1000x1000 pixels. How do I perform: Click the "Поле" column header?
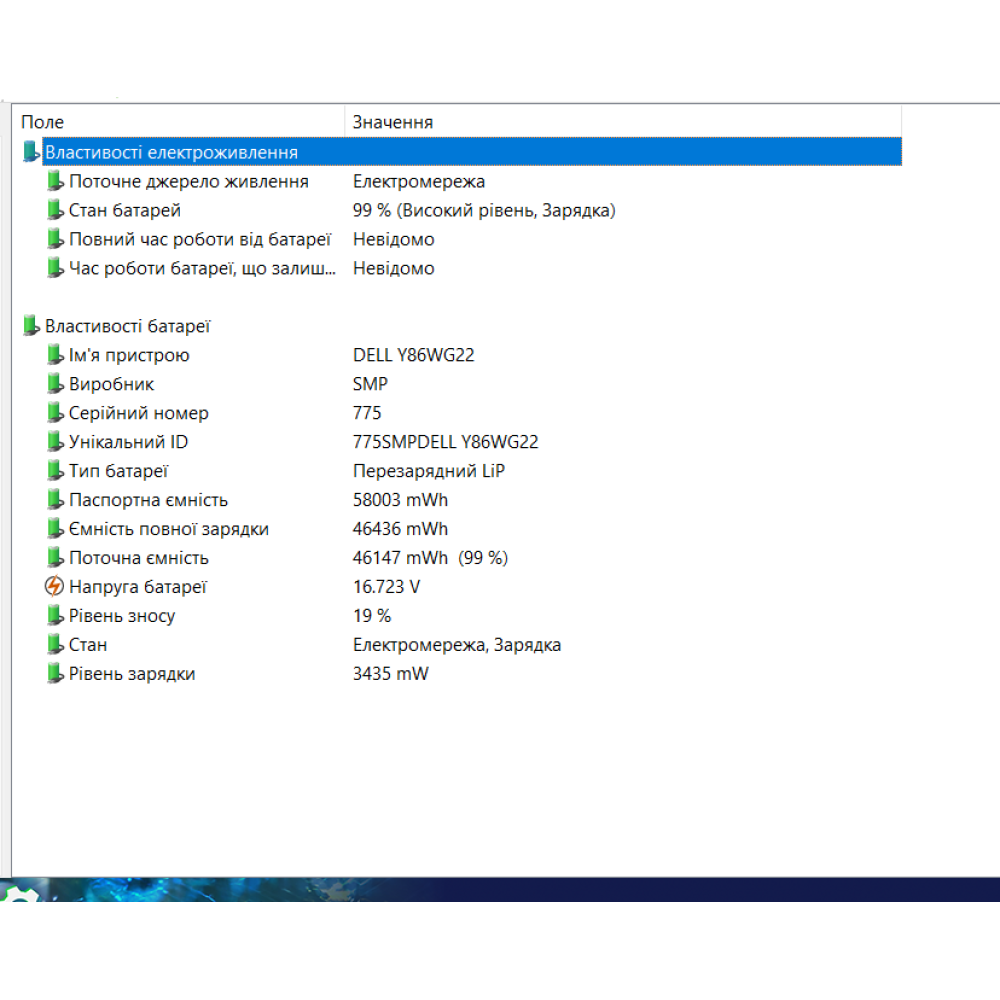click(45, 121)
